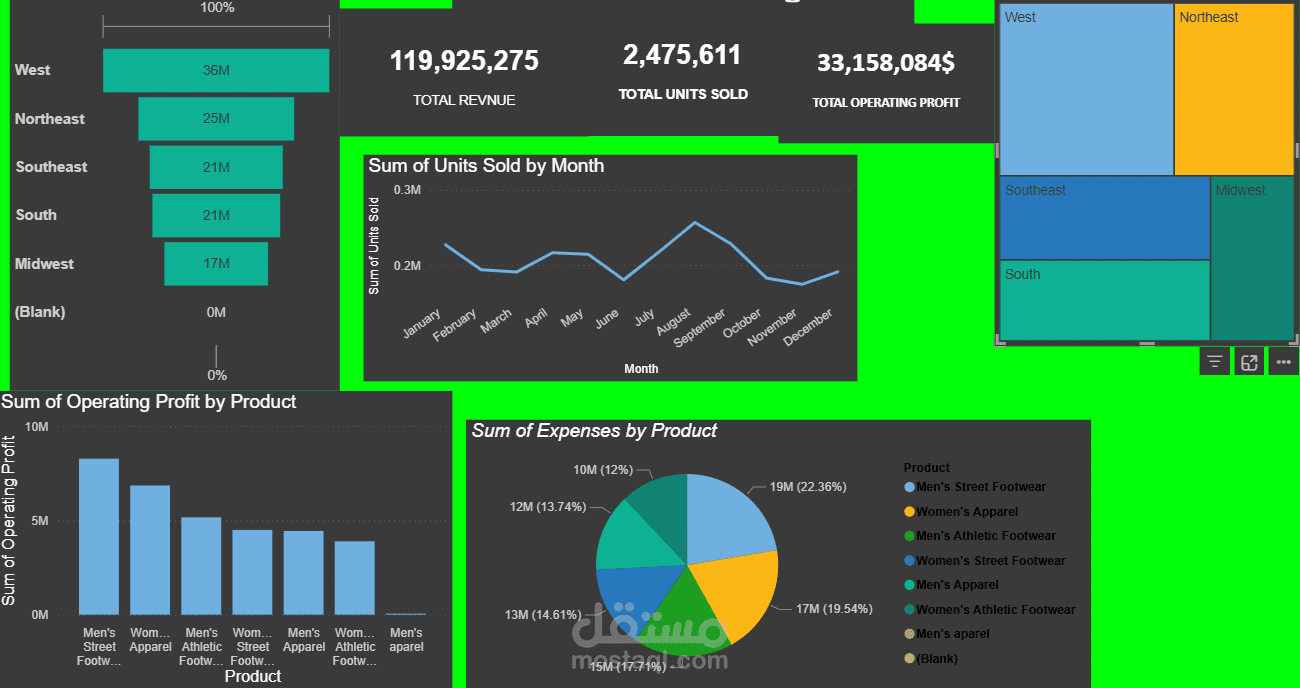Click the Women's Street Footwear color dot
Screen dimensions: 1300x688
(x=910, y=560)
